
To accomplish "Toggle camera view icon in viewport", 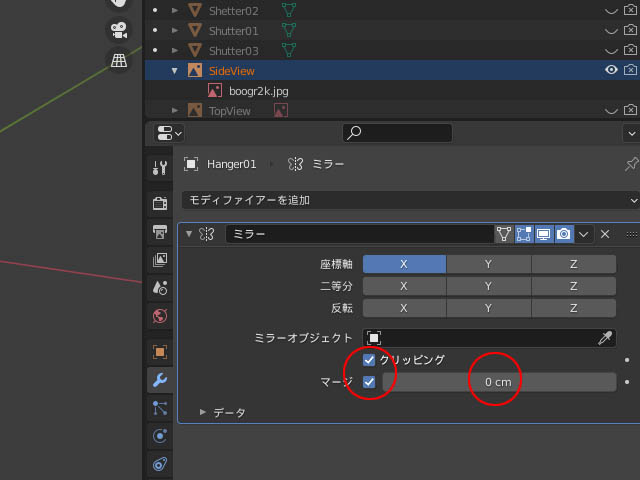I will 119,30.
